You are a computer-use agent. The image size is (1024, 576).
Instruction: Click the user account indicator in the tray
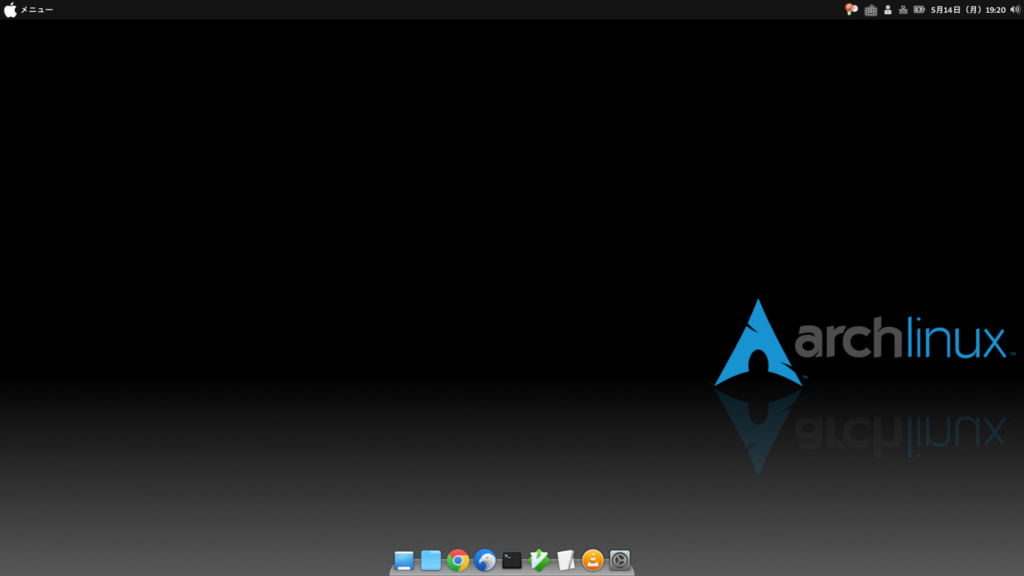click(887, 9)
